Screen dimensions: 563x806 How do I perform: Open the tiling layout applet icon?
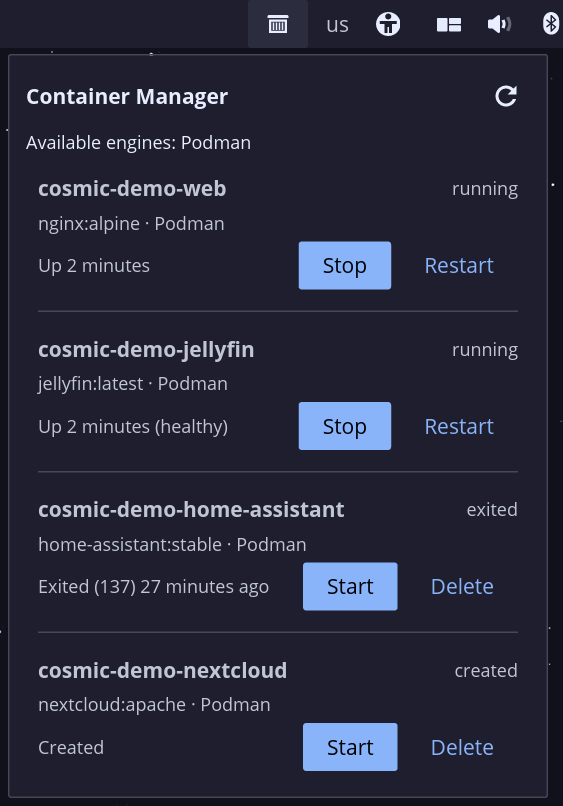(x=449, y=25)
